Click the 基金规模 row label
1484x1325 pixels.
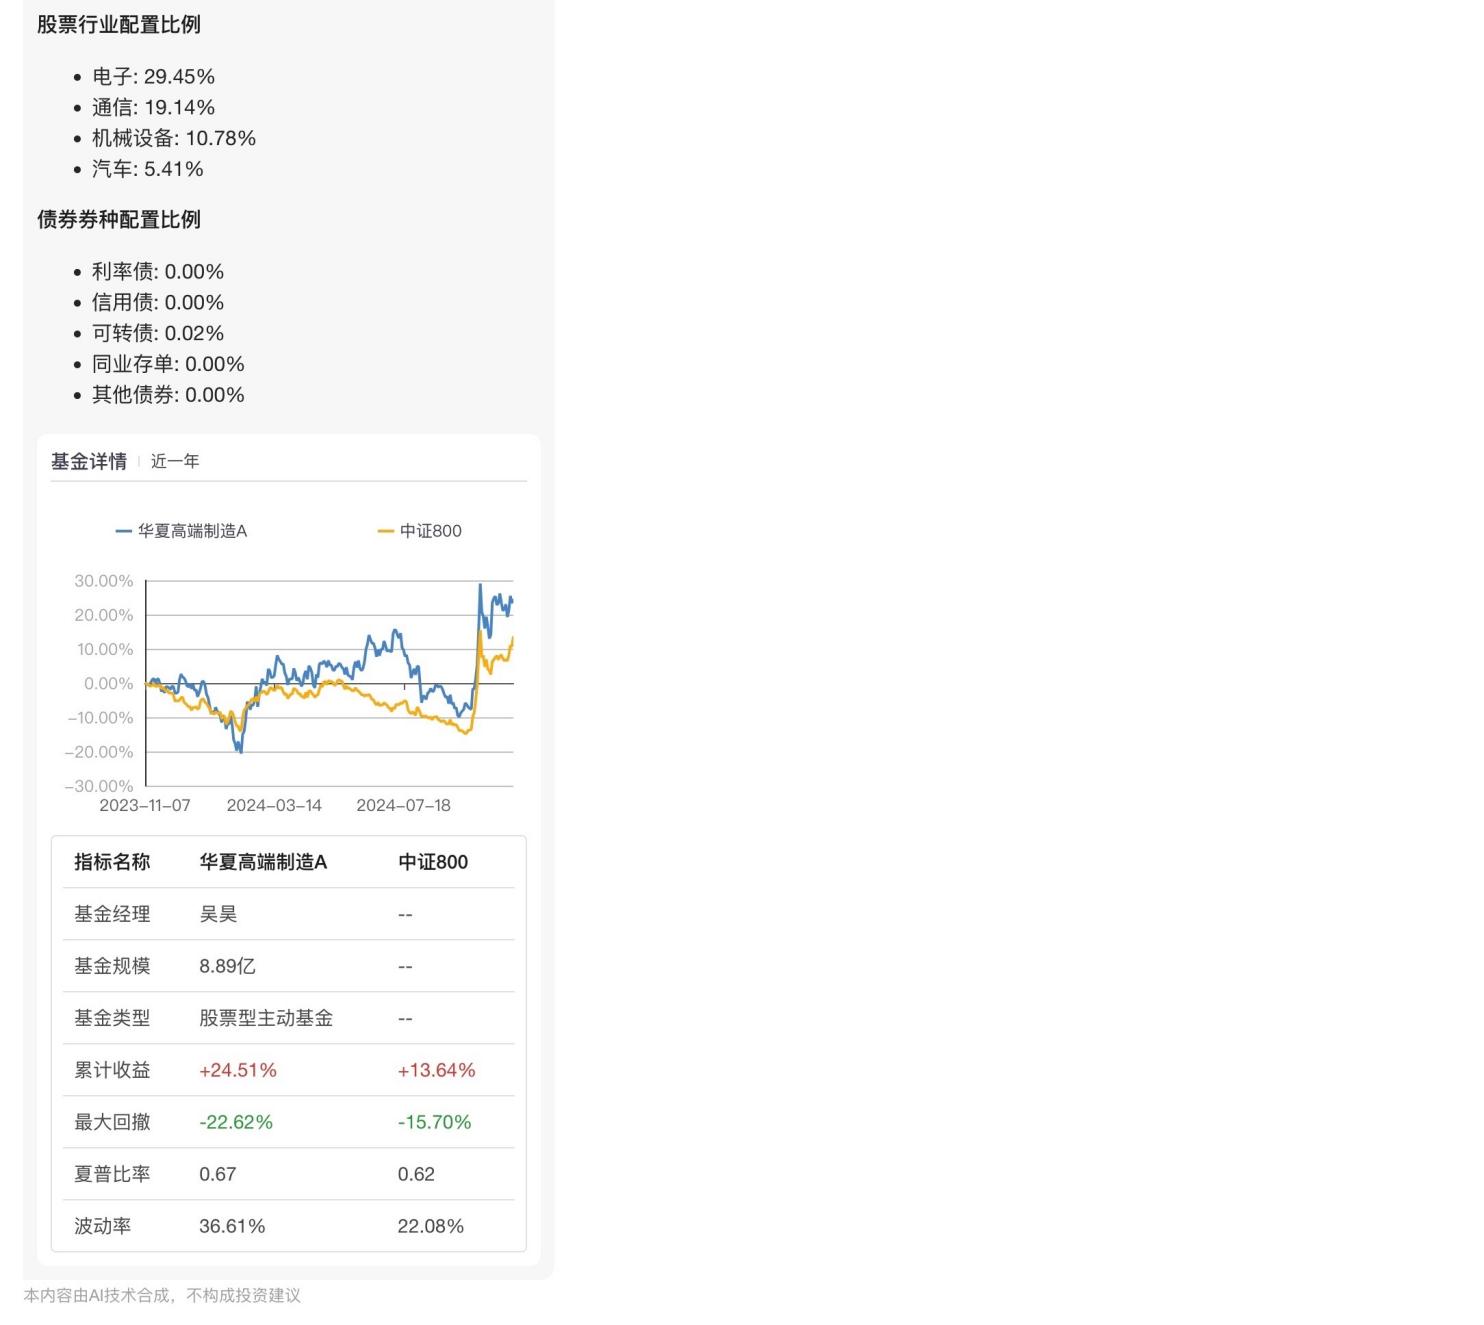point(112,966)
